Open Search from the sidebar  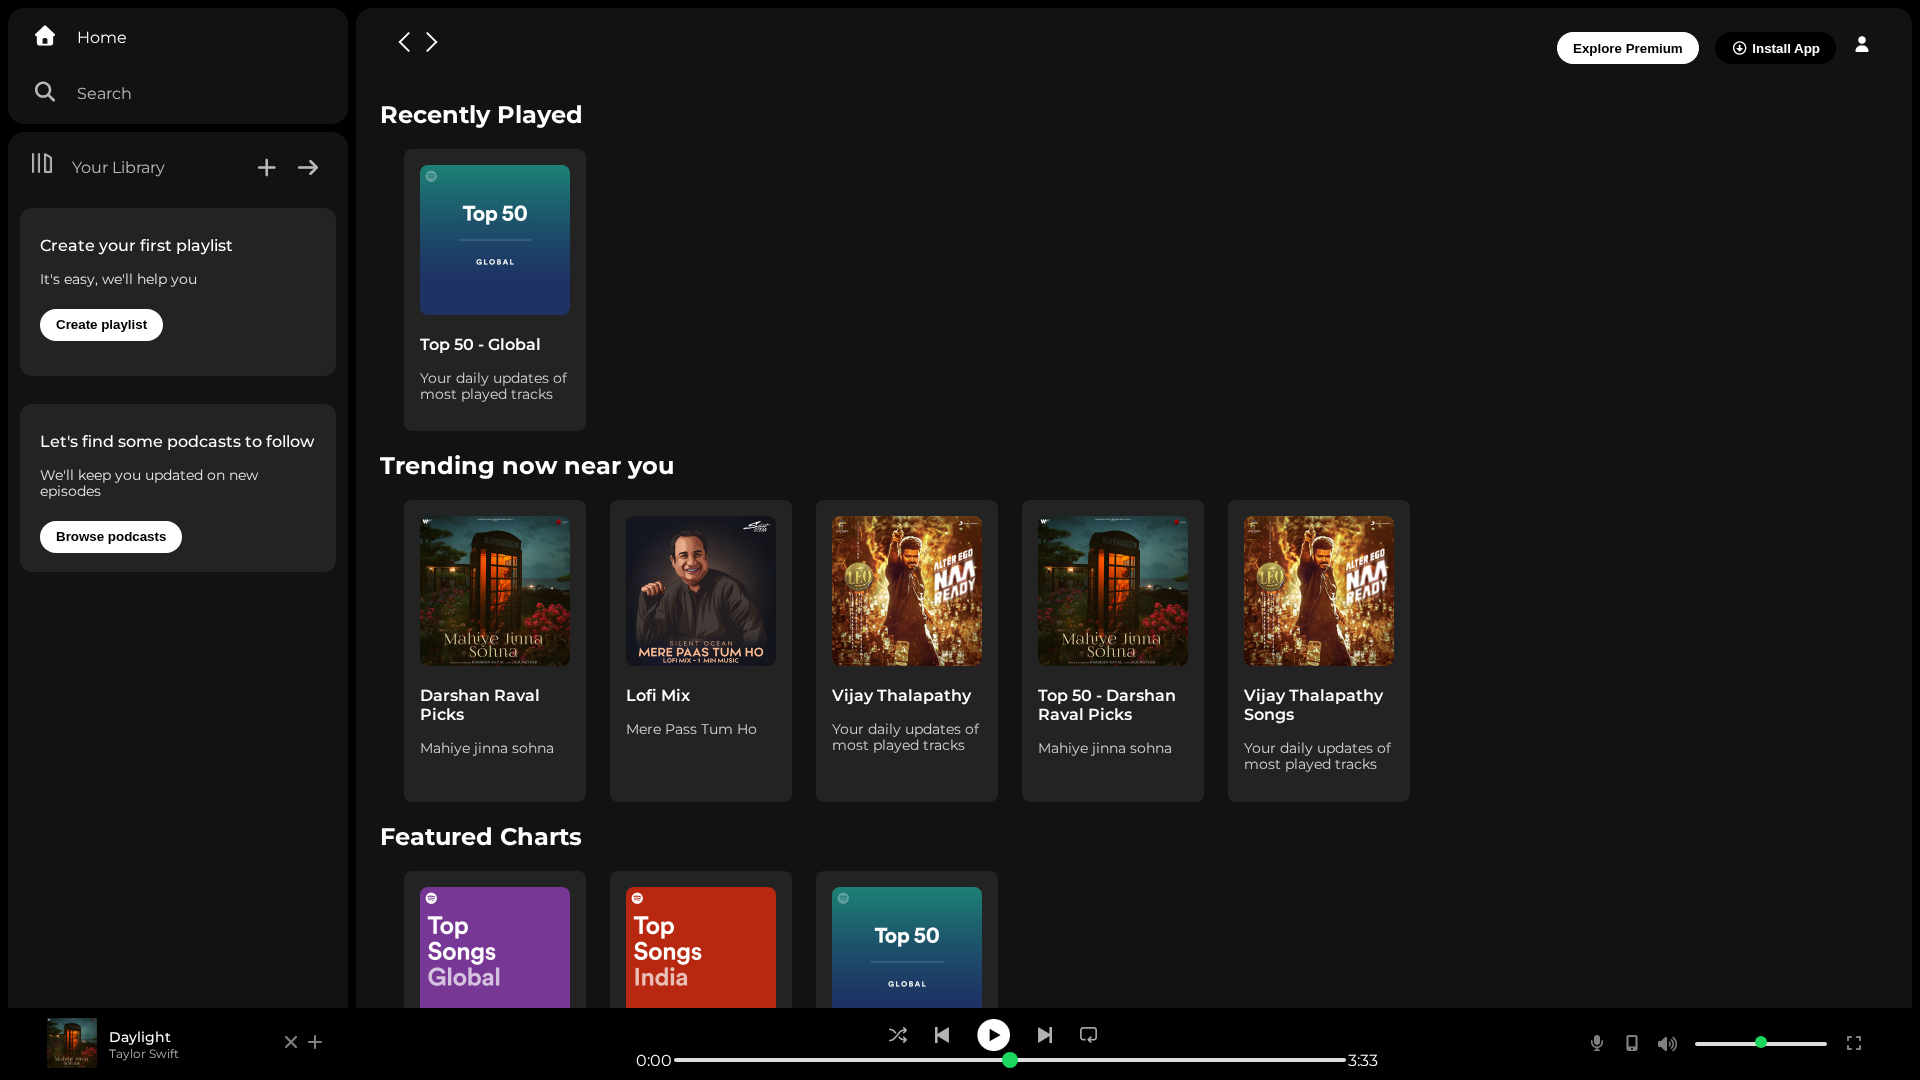click(82, 93)
